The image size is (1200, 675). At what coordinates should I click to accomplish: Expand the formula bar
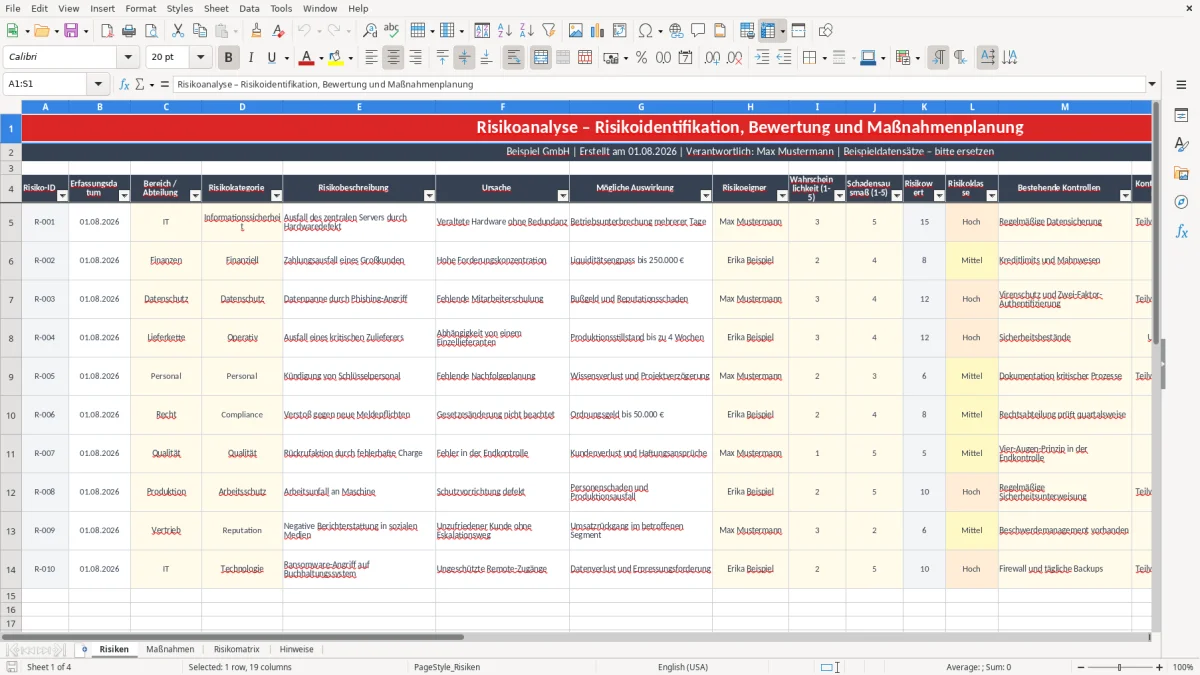click(1152, 84)
